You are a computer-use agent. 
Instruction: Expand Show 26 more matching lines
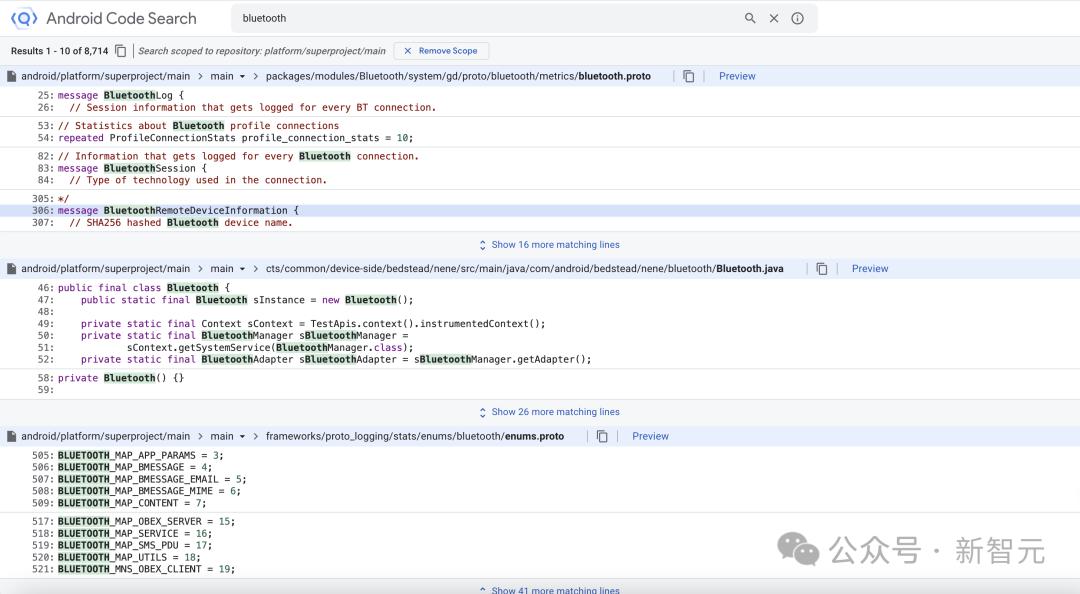(549, 412)
